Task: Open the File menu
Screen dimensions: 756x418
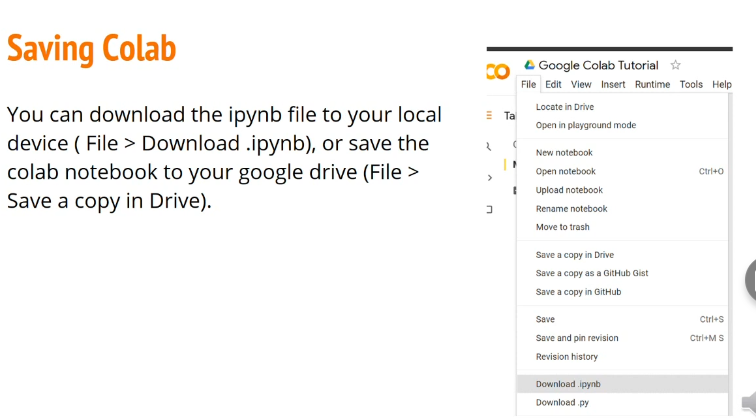Action: [x=528, y=84]
